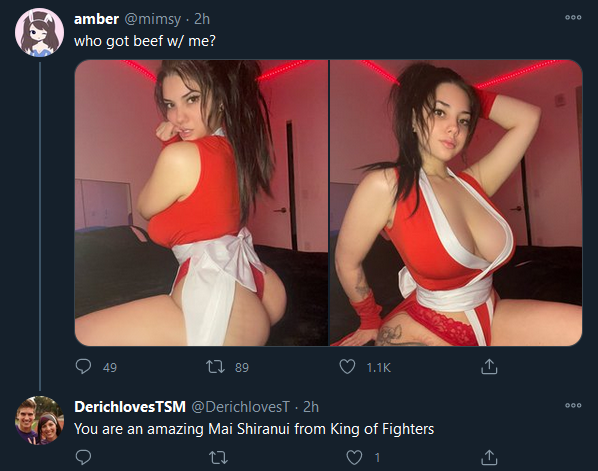The width and height of the screenshot is (598, 471).
Task: Open the @mimsy handle link
Action: click(153, 19)
